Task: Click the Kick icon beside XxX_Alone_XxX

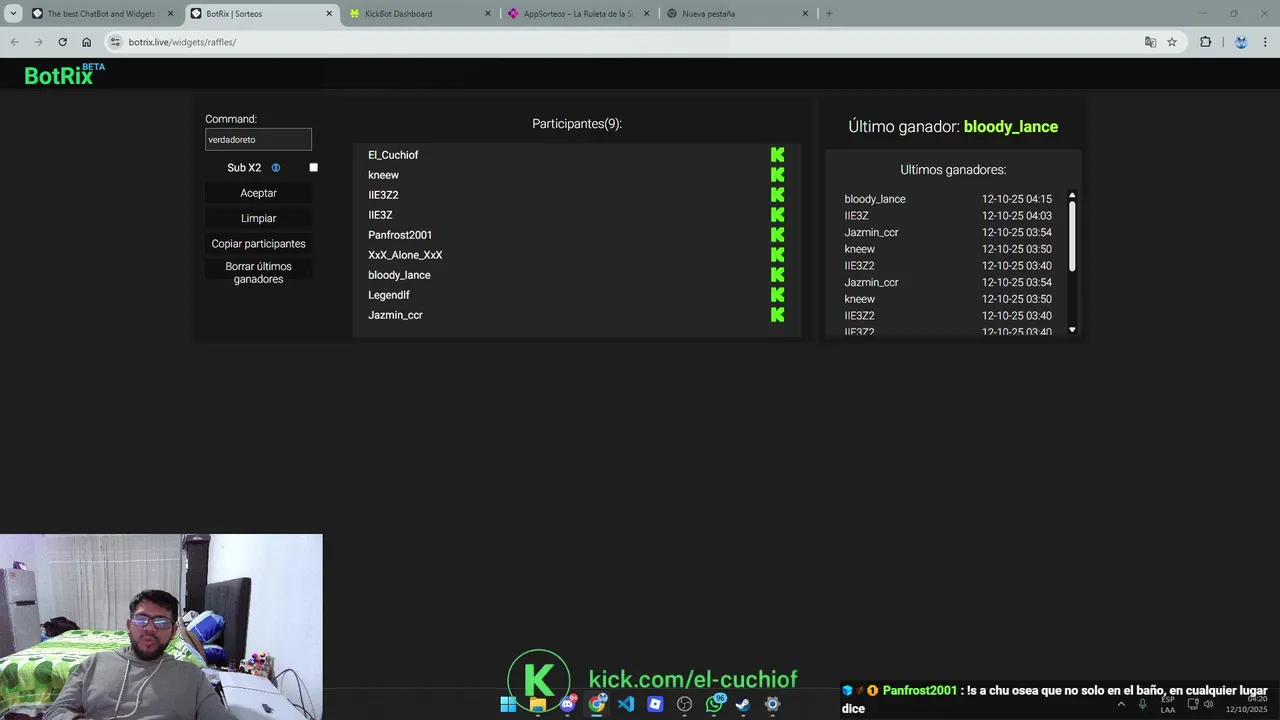Action: (x=777, y=255)
